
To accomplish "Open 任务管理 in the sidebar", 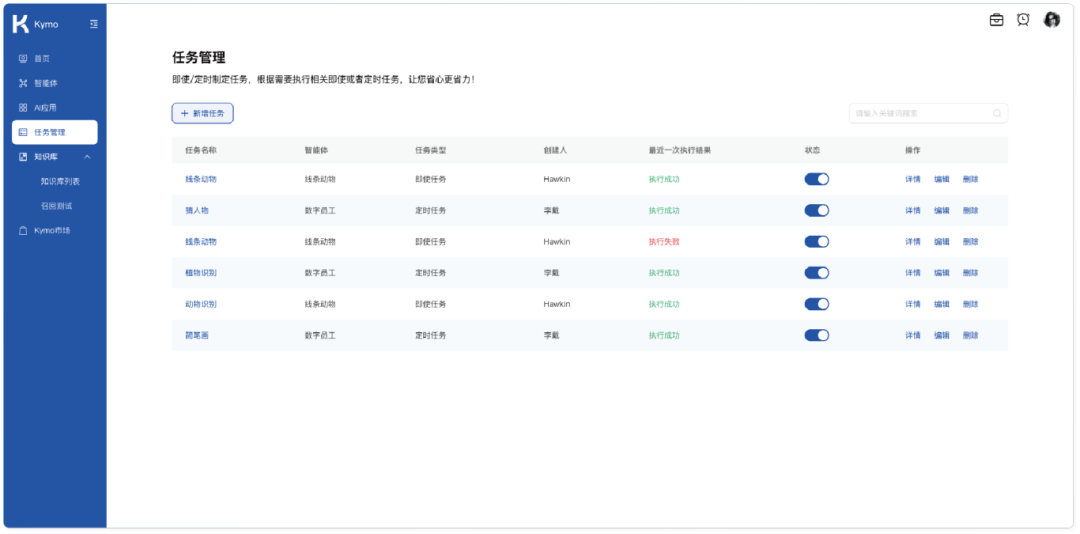I will click(54, 132).
